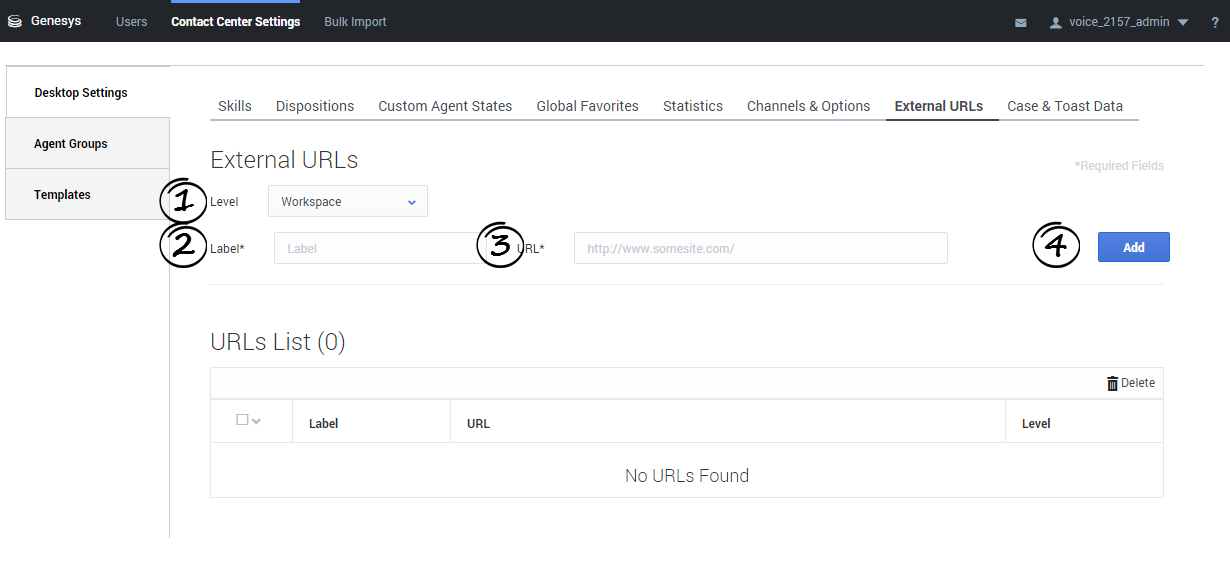Click the user profile avatar icon
Image resolution: width=1230 pixels, height=564 pixels.
(x=1055, y=23)
